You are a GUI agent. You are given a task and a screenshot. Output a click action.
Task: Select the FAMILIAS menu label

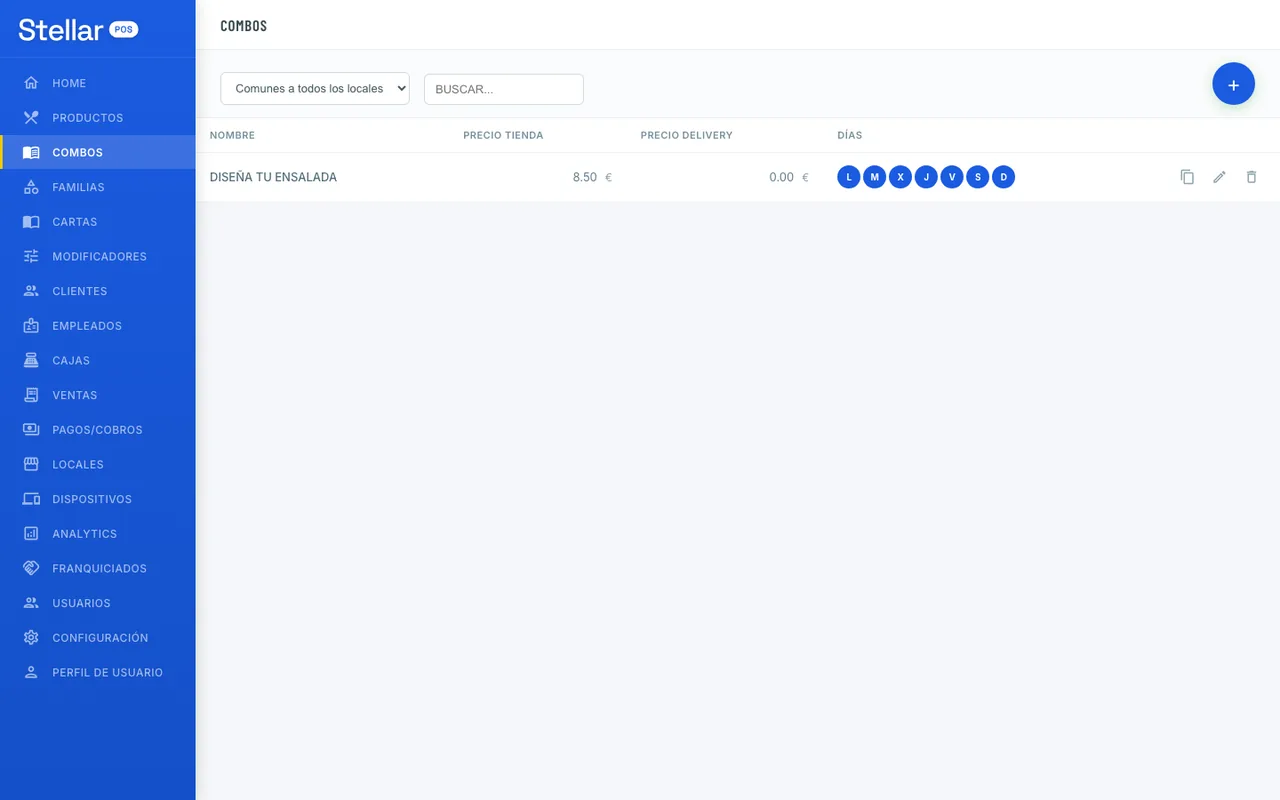click(x=78, y=187)
